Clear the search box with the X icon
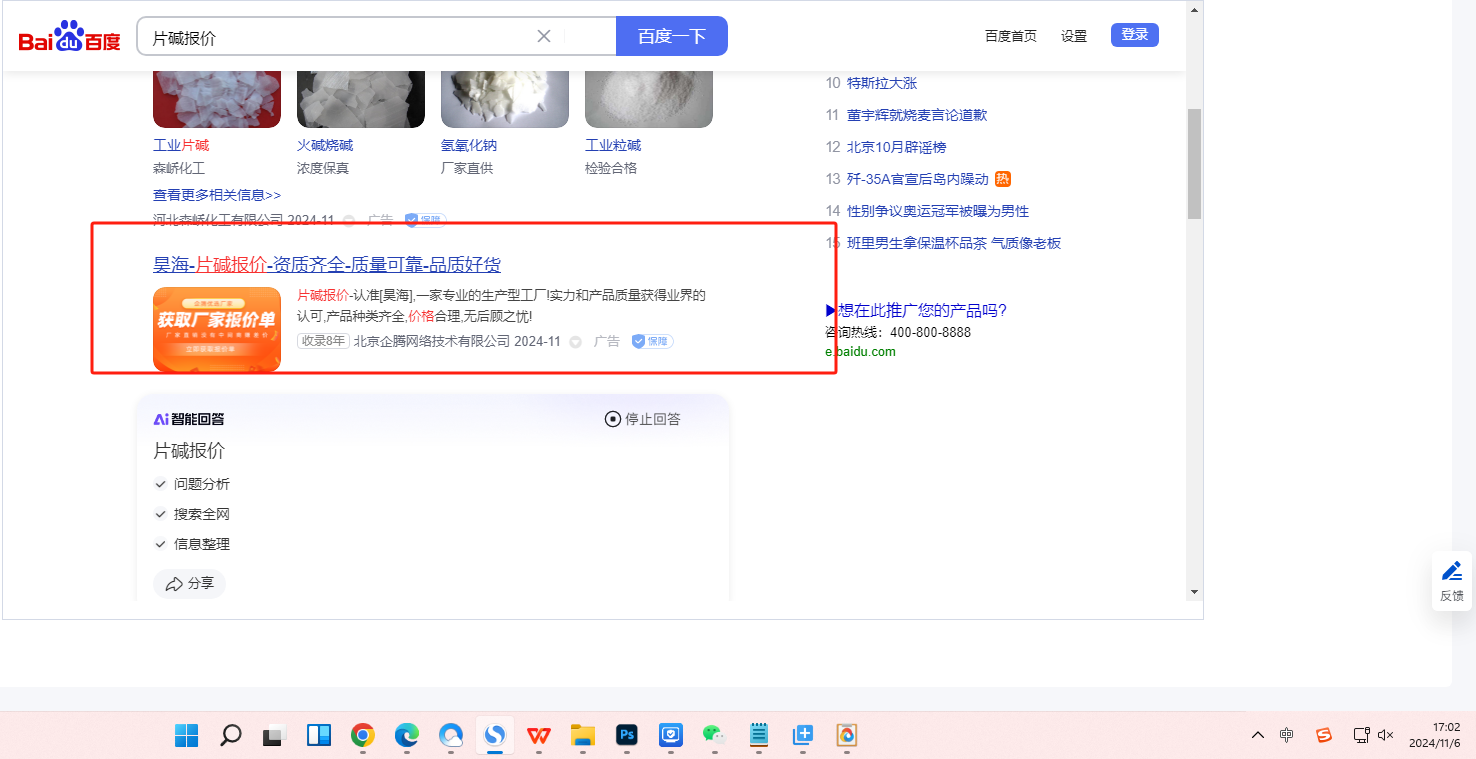1476x759 pixels. tap(544, 37)
